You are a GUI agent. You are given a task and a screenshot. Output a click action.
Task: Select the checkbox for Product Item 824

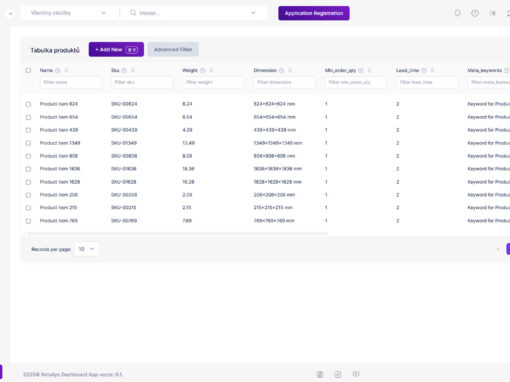pyautogui.click(x=28, y=104)
